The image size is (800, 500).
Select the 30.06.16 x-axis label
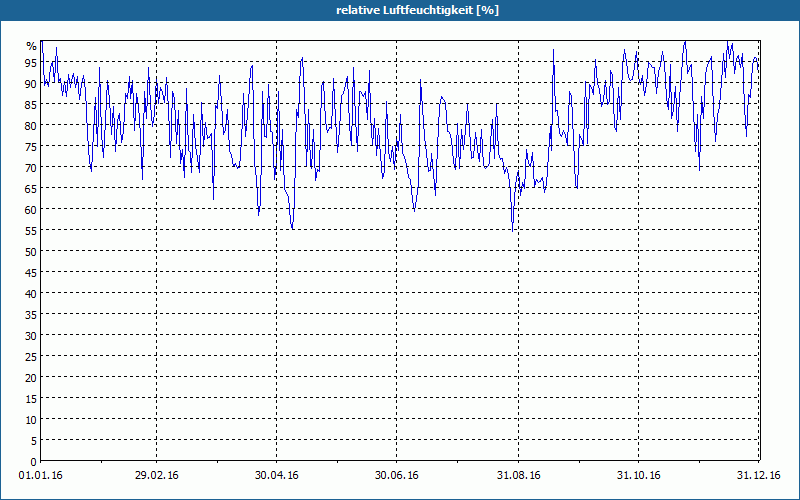click(396, 476)
